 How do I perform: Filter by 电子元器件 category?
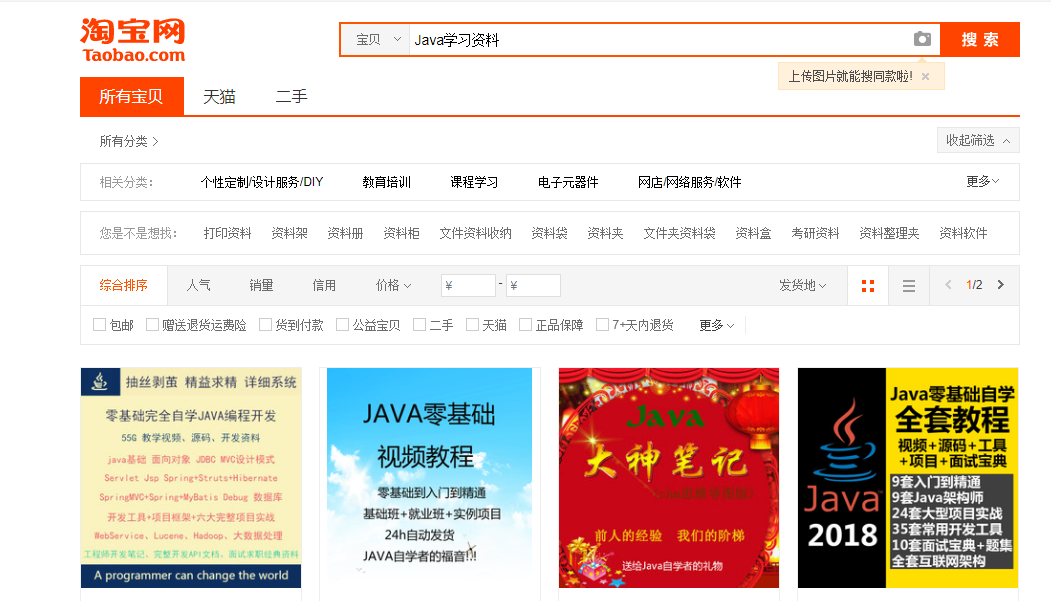[568, 182]
